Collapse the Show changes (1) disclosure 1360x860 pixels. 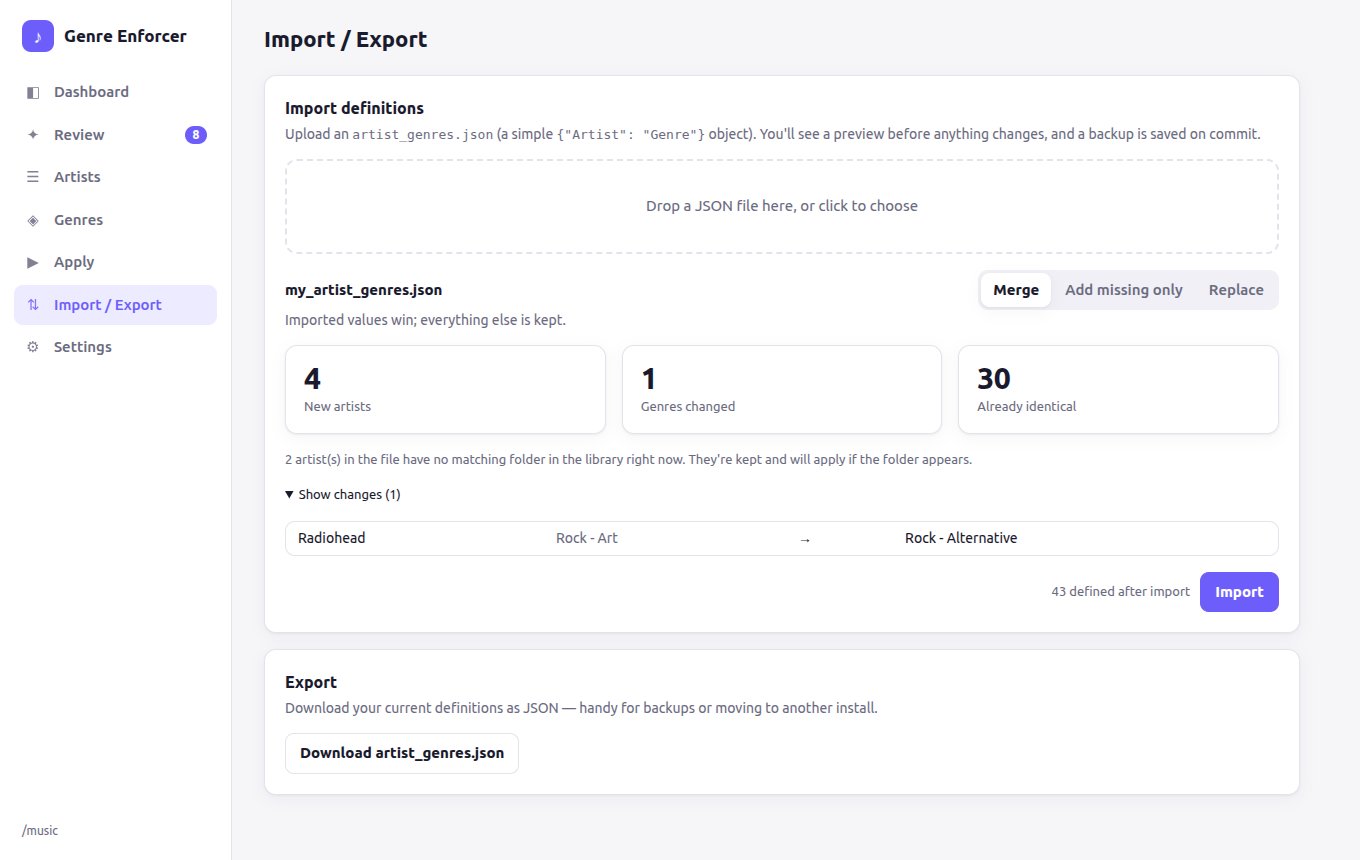click(x=343, y=495)
